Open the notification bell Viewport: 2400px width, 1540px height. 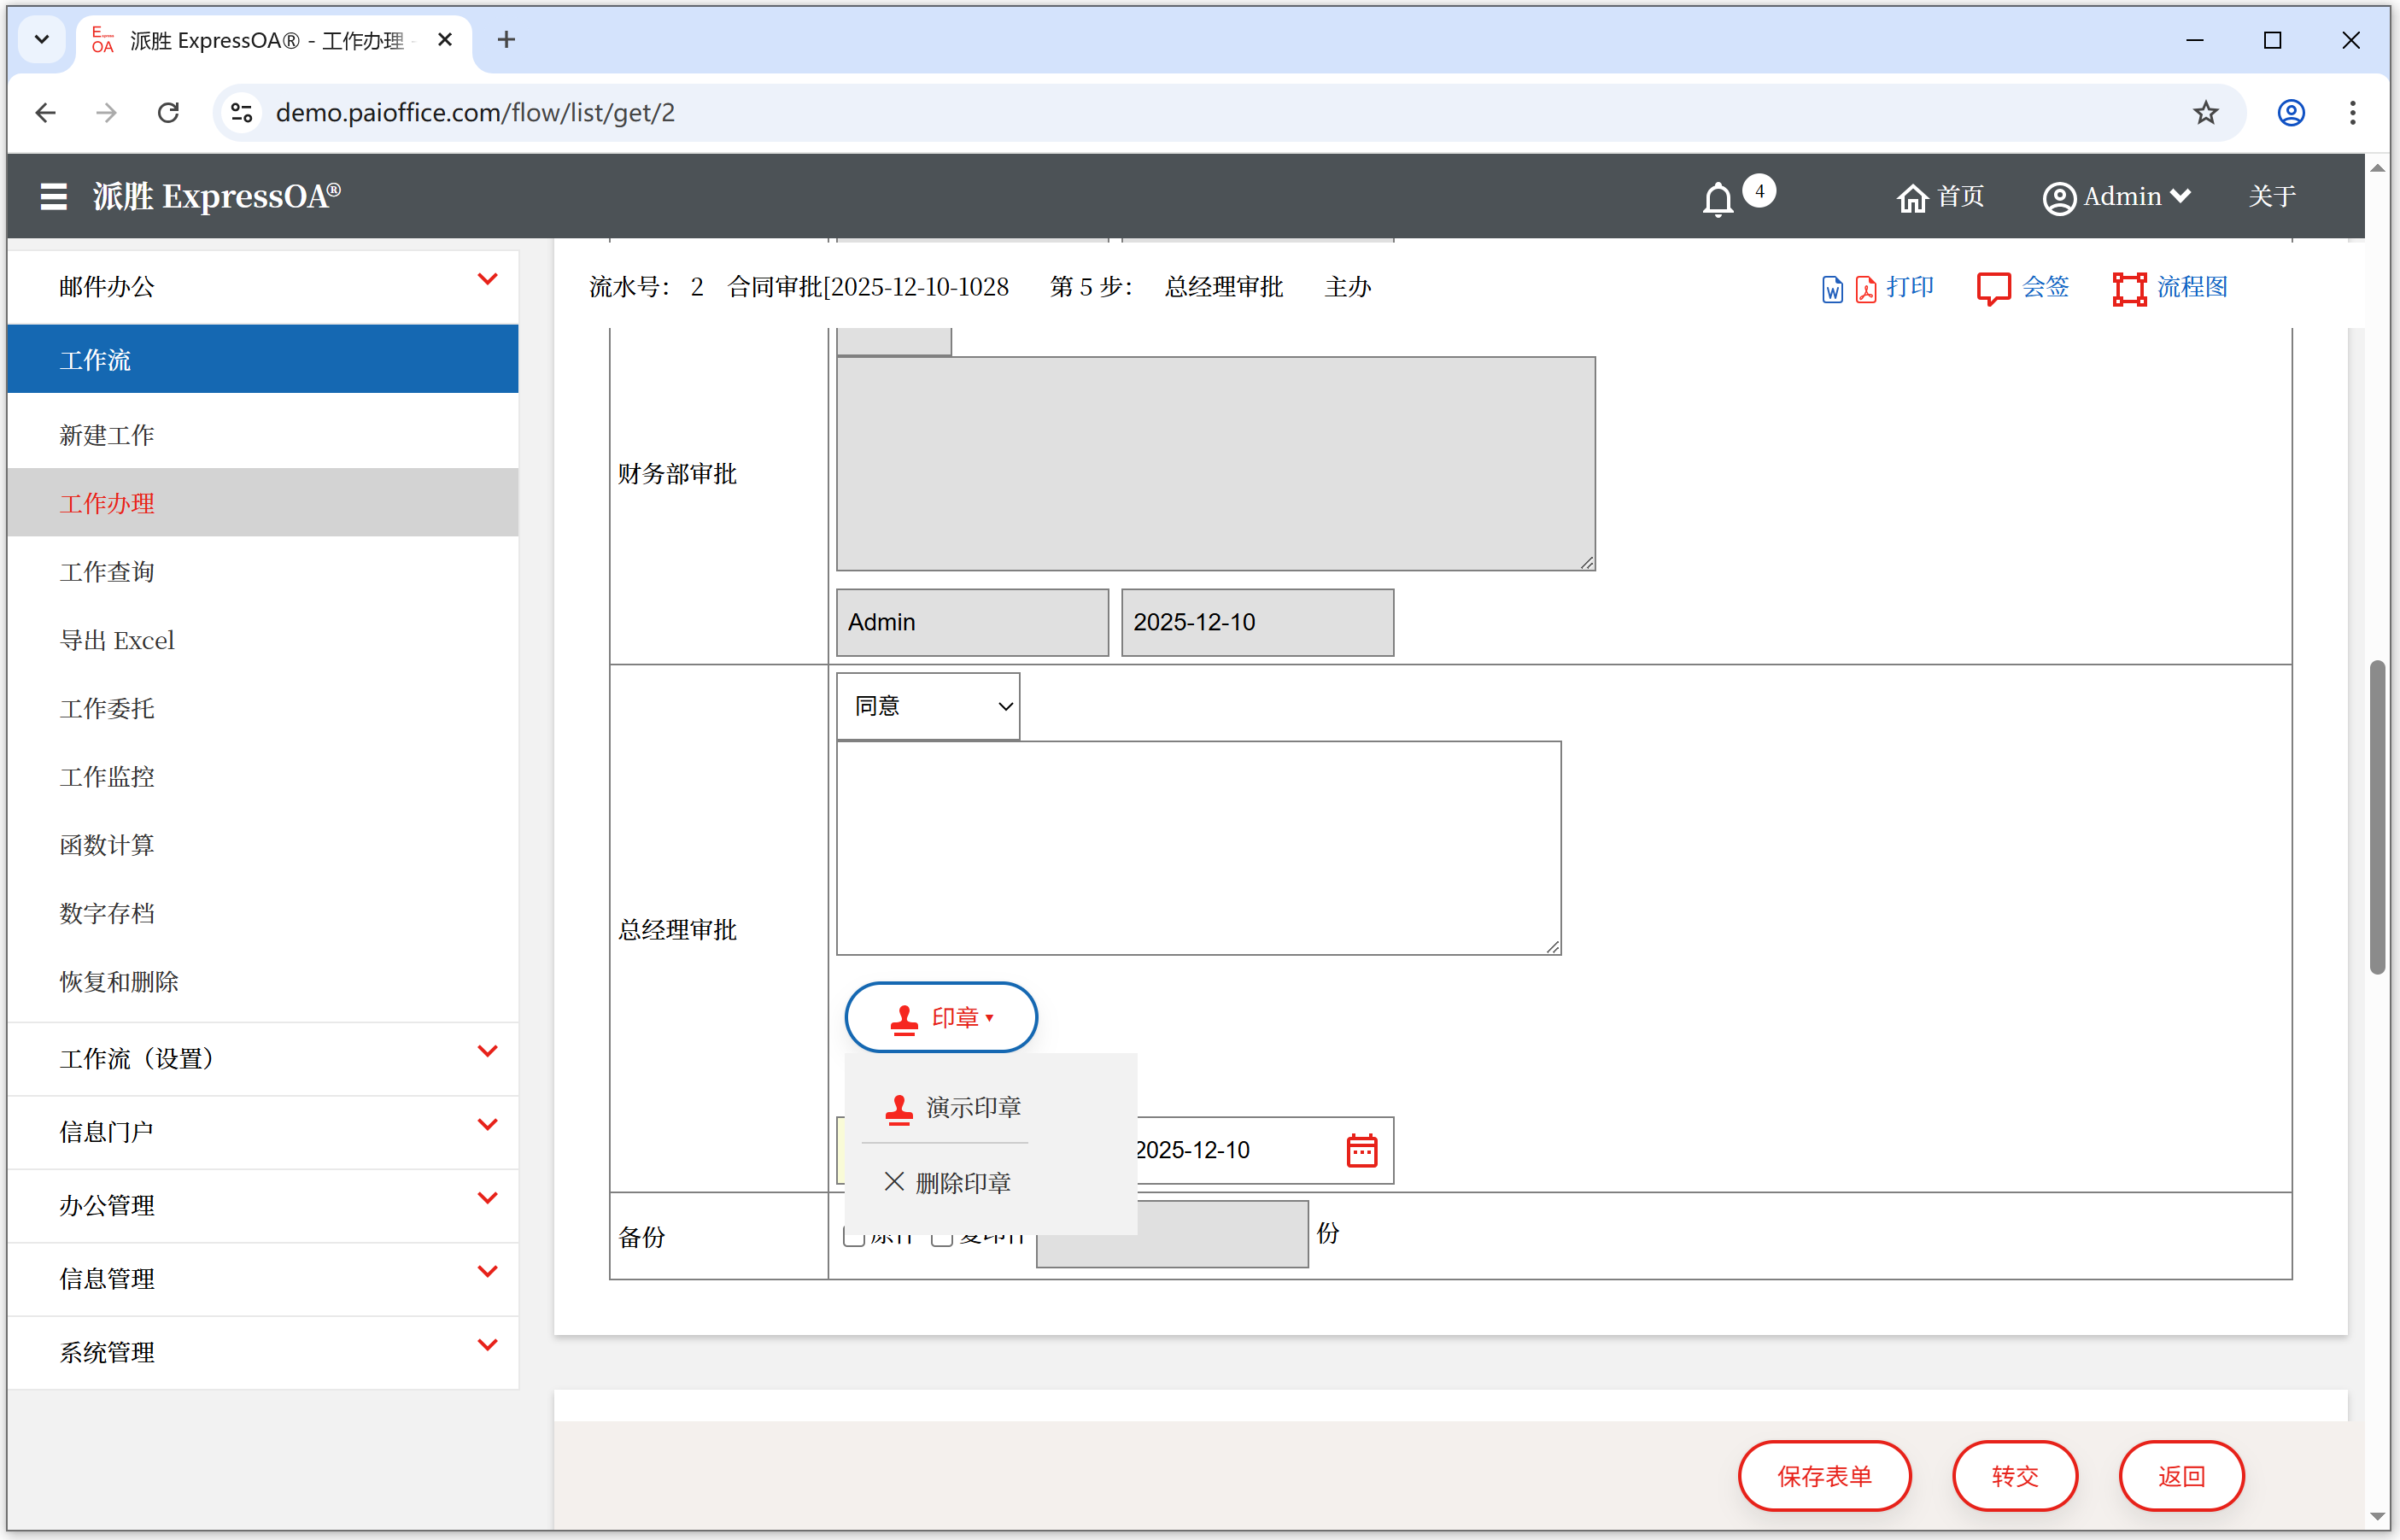tap(1718, 199)
